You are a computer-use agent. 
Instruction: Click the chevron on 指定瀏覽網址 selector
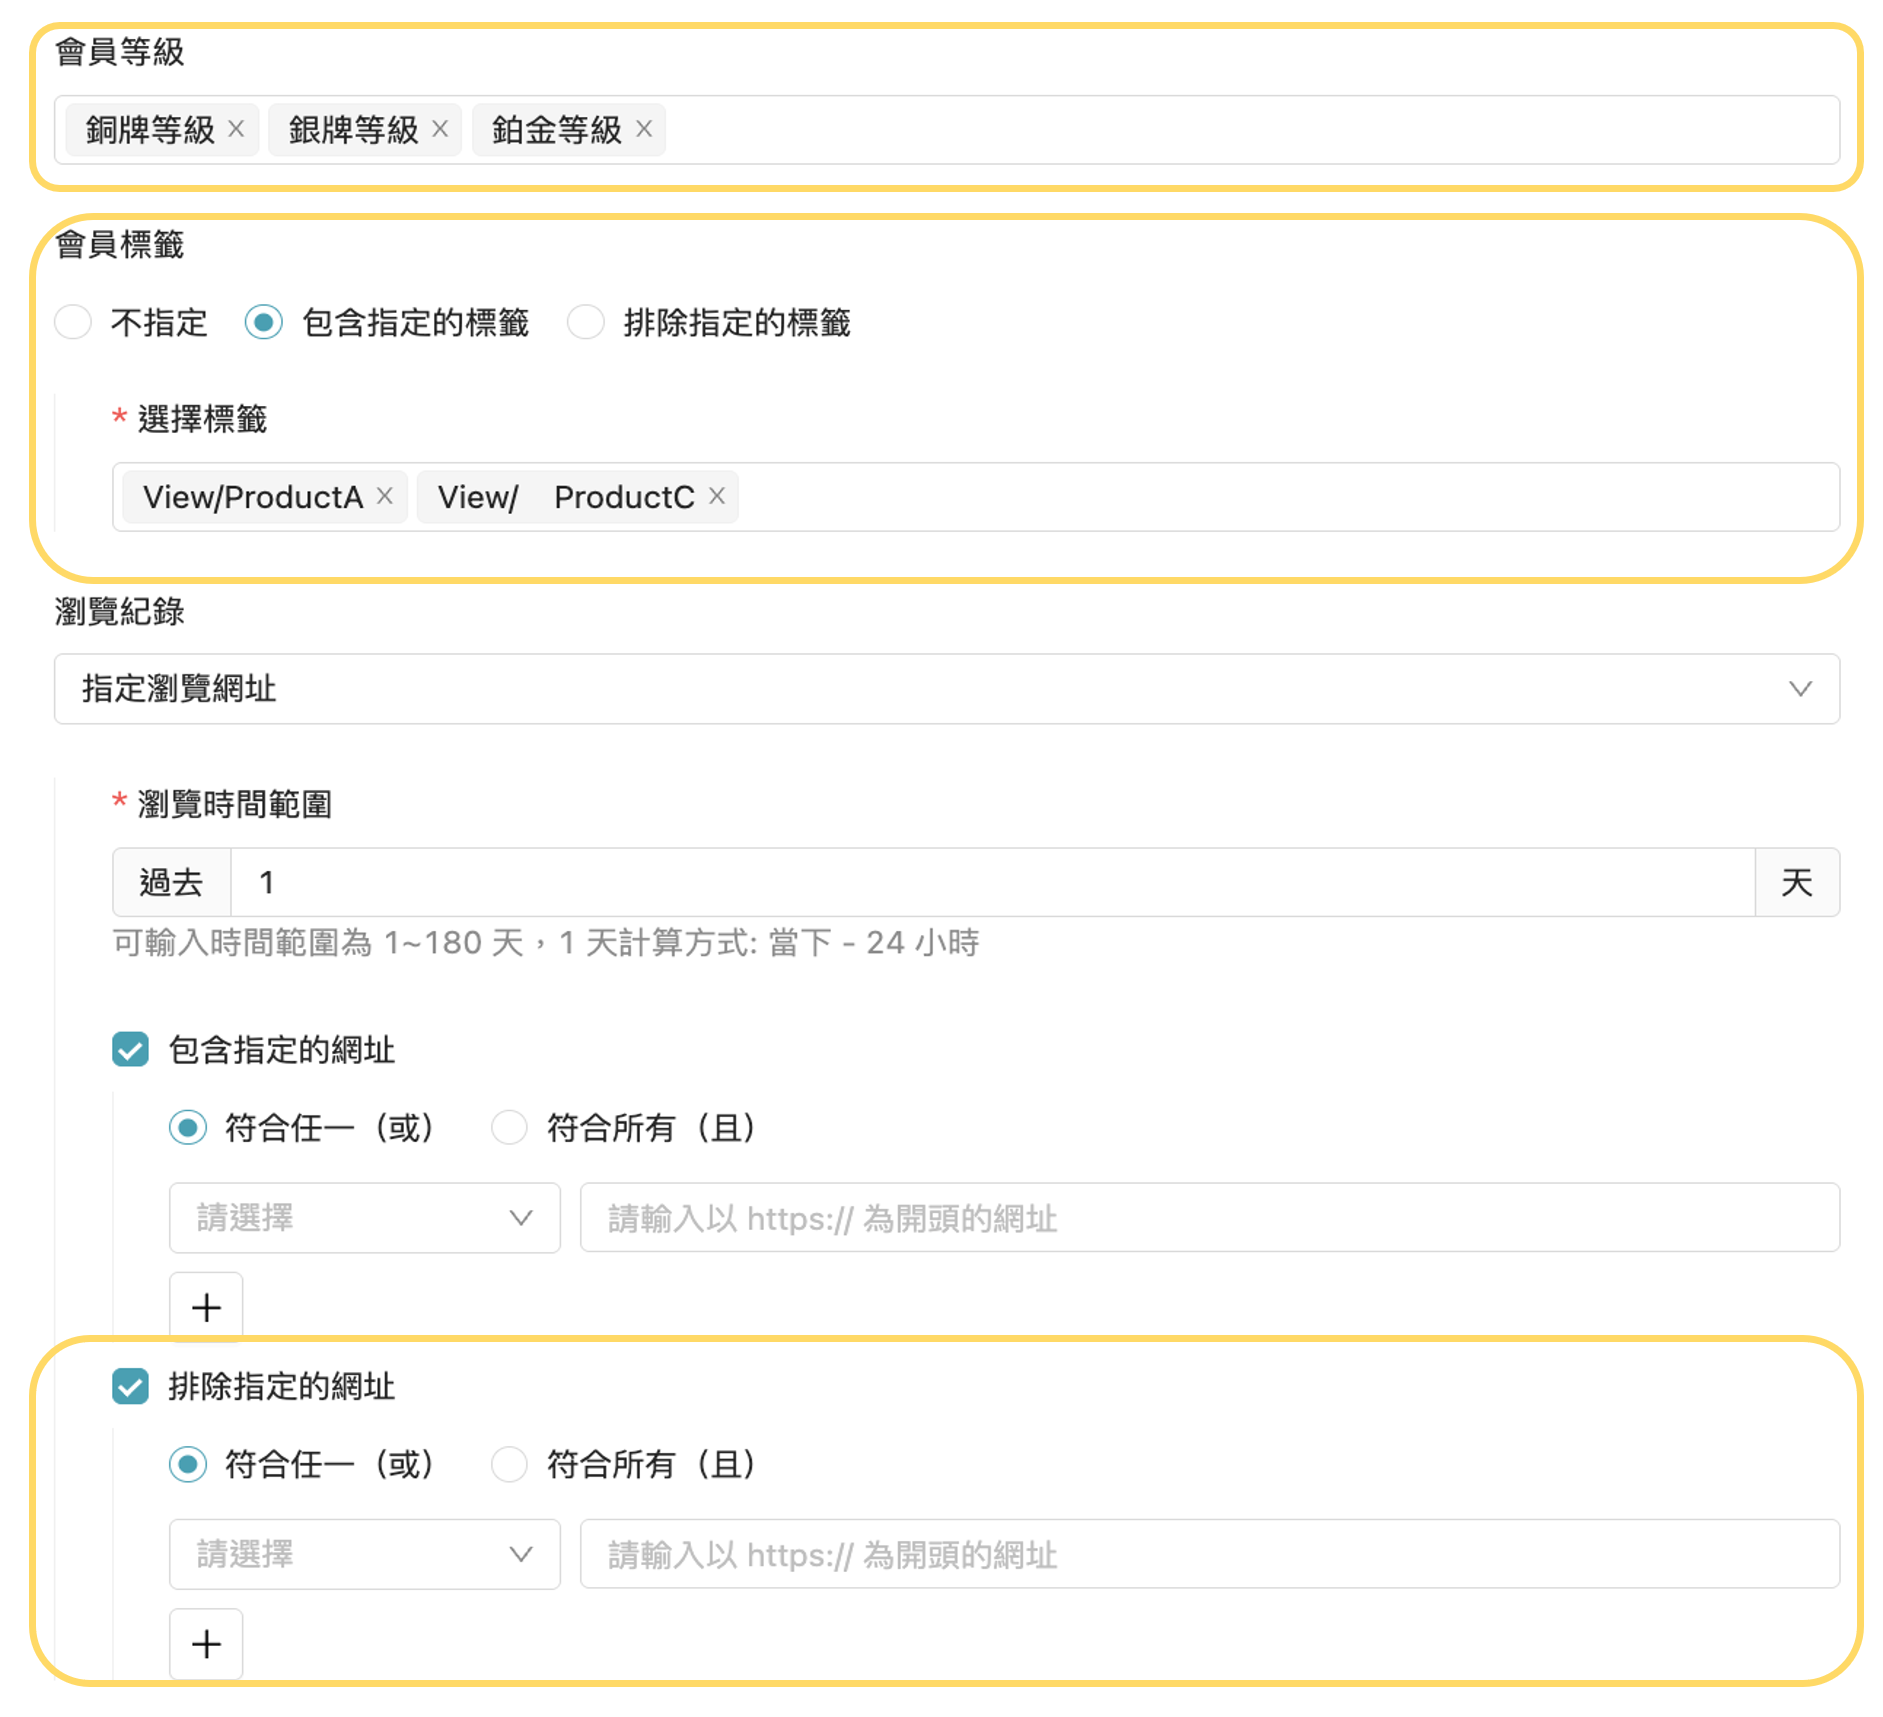click(x=1801, y=689)
